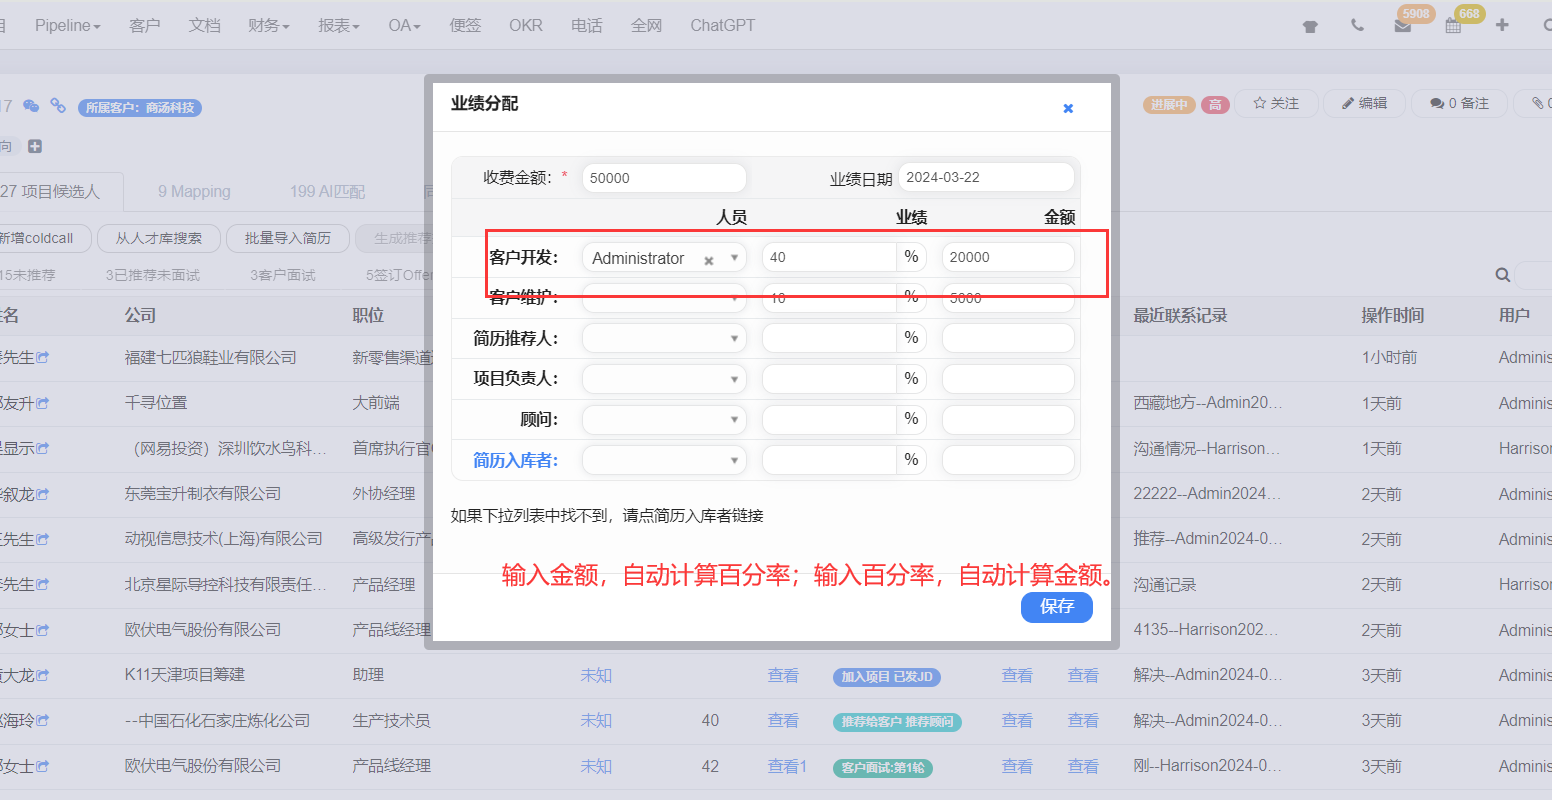This screenshot has height=800, width=1552.
Task: Click the 项目负责人 amount field
Action: pyautogui.click(x=1008, y=379)
